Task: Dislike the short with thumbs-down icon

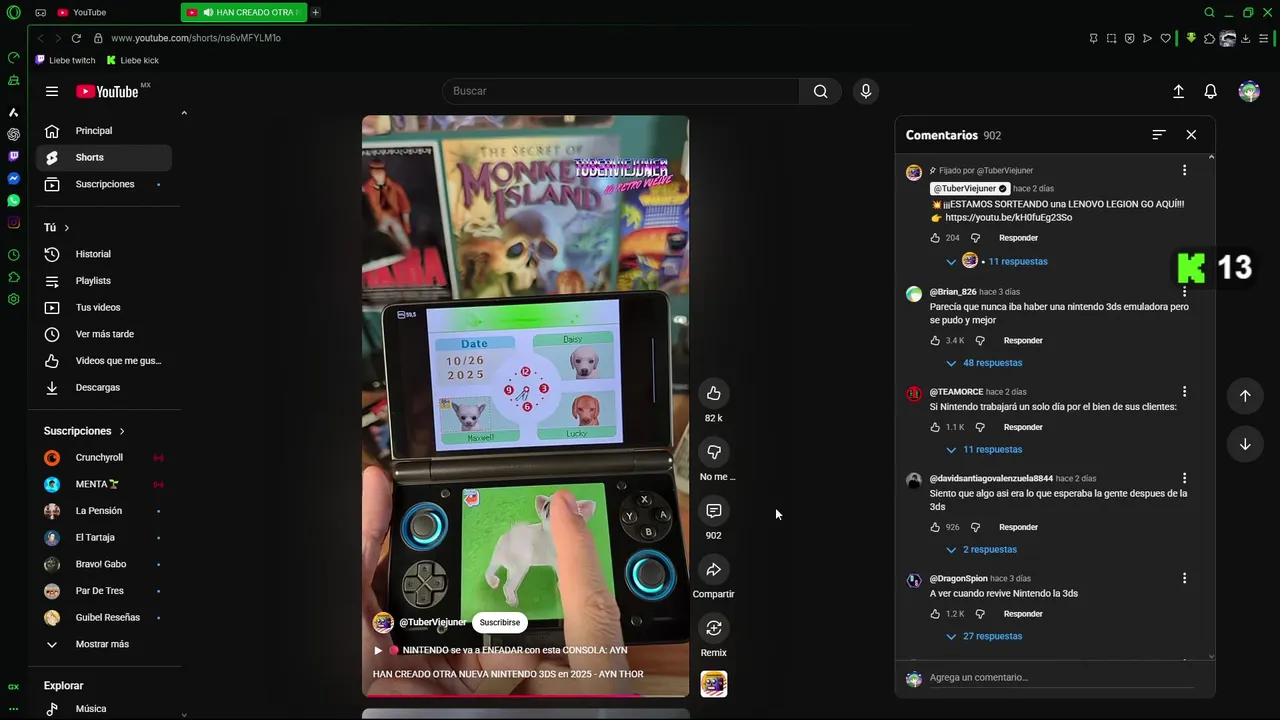Action: [713, 452]
